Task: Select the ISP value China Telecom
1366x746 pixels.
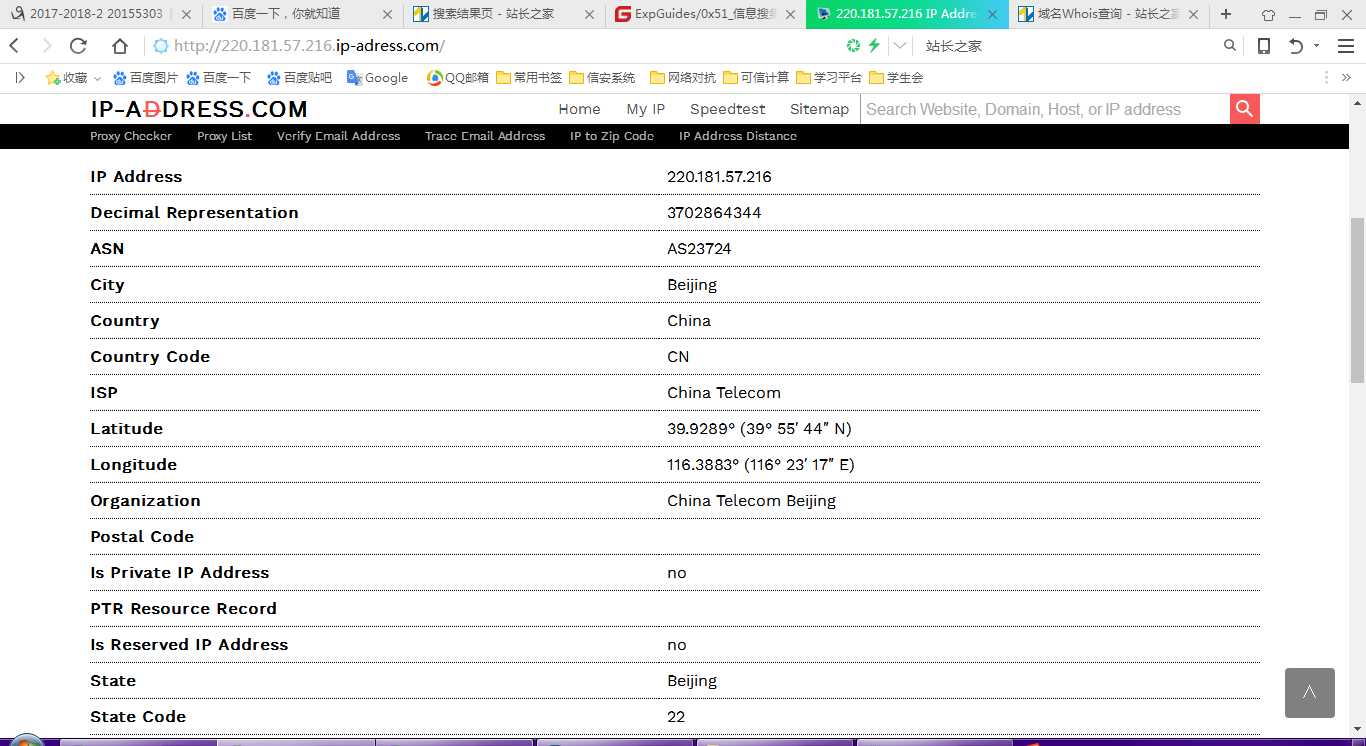Action: pos(724,393)
